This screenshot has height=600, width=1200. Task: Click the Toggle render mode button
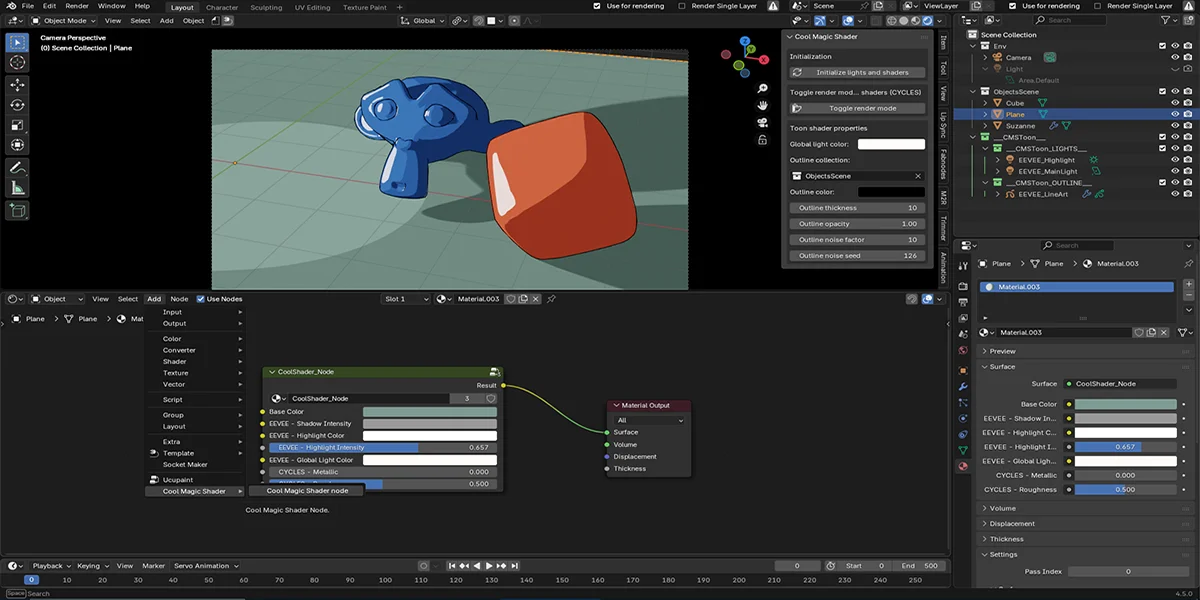856,107
